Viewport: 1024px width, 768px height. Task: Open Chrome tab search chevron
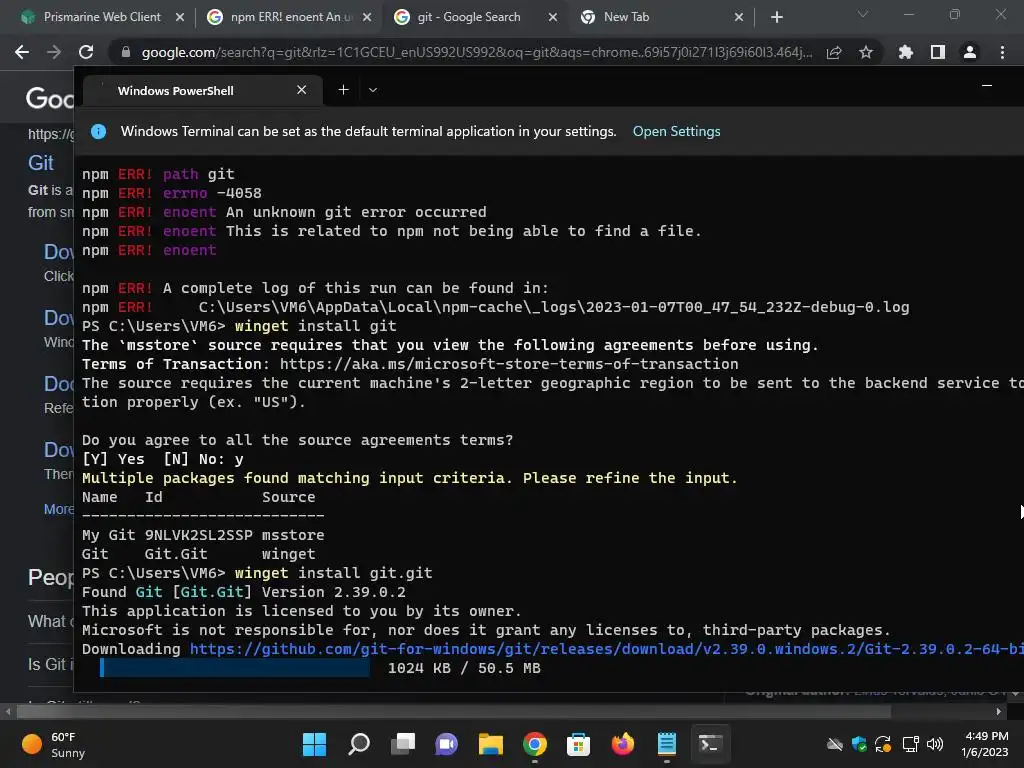[x=863, y=14]
